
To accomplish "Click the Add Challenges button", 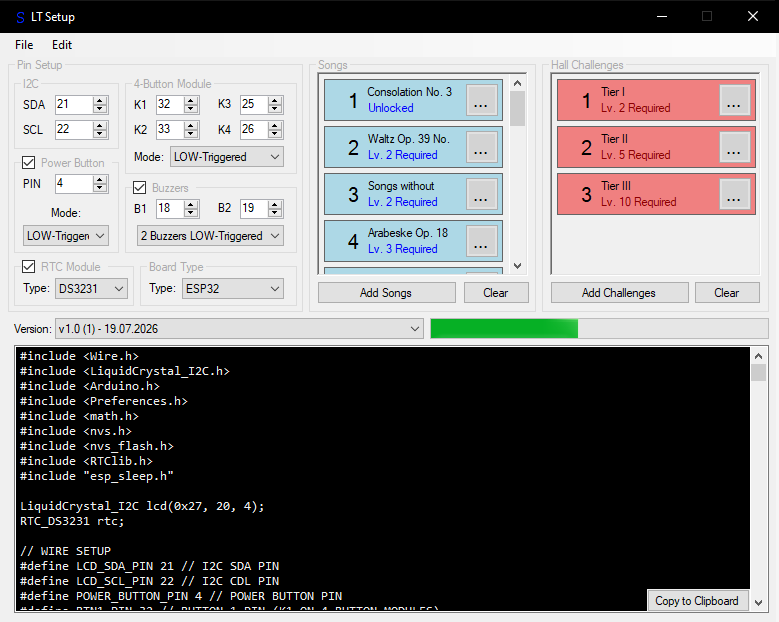I will pos(619,293).
